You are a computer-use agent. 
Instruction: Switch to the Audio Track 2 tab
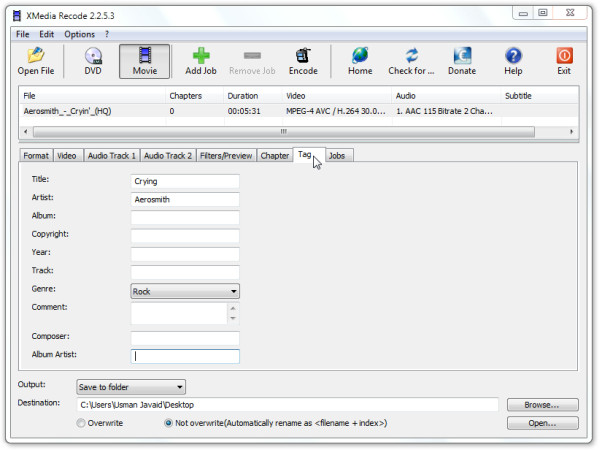tap(168, 156)
